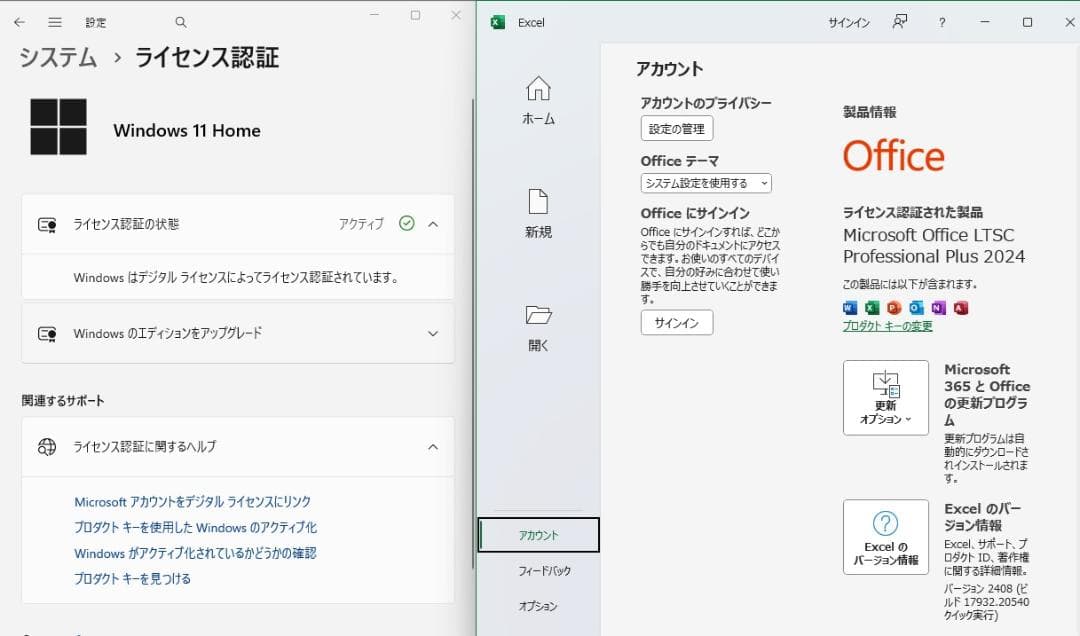Select the PowerPoint icon in product list
This screenshot has height=636, width=1080.
click(893, 307)
